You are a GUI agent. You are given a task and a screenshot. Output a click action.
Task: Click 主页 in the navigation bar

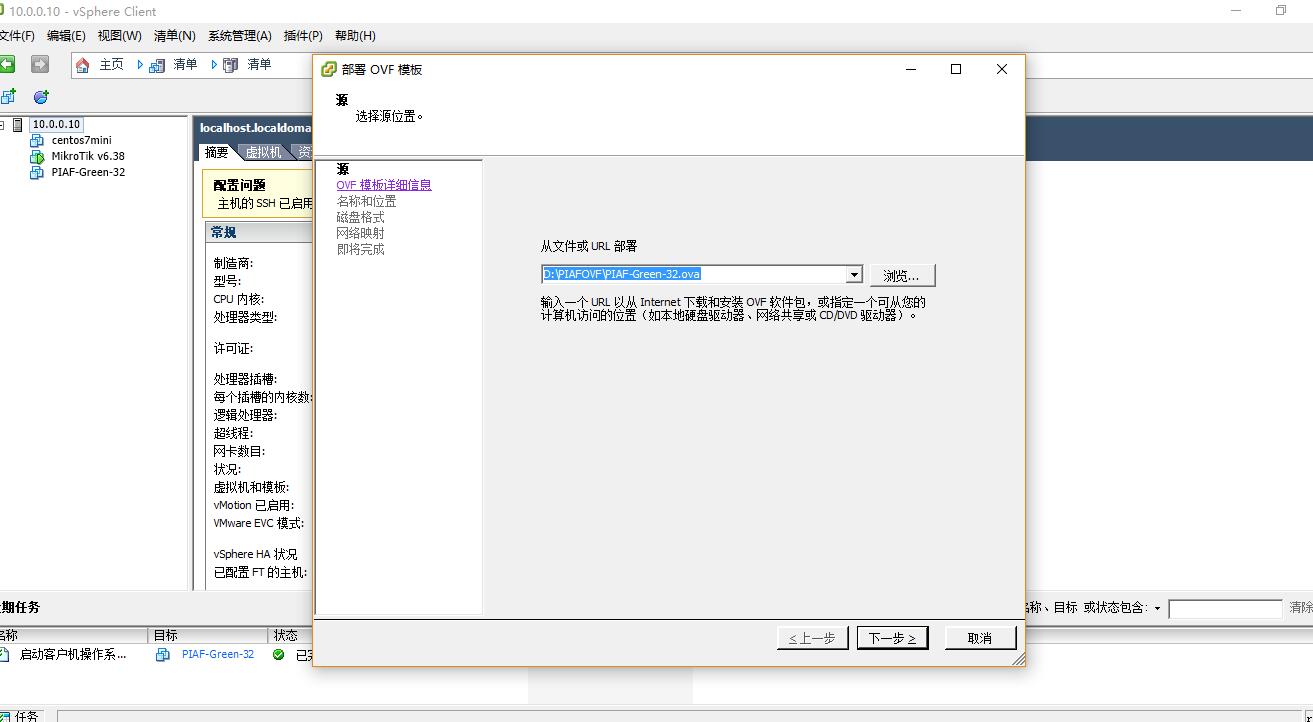coord(111,65)
